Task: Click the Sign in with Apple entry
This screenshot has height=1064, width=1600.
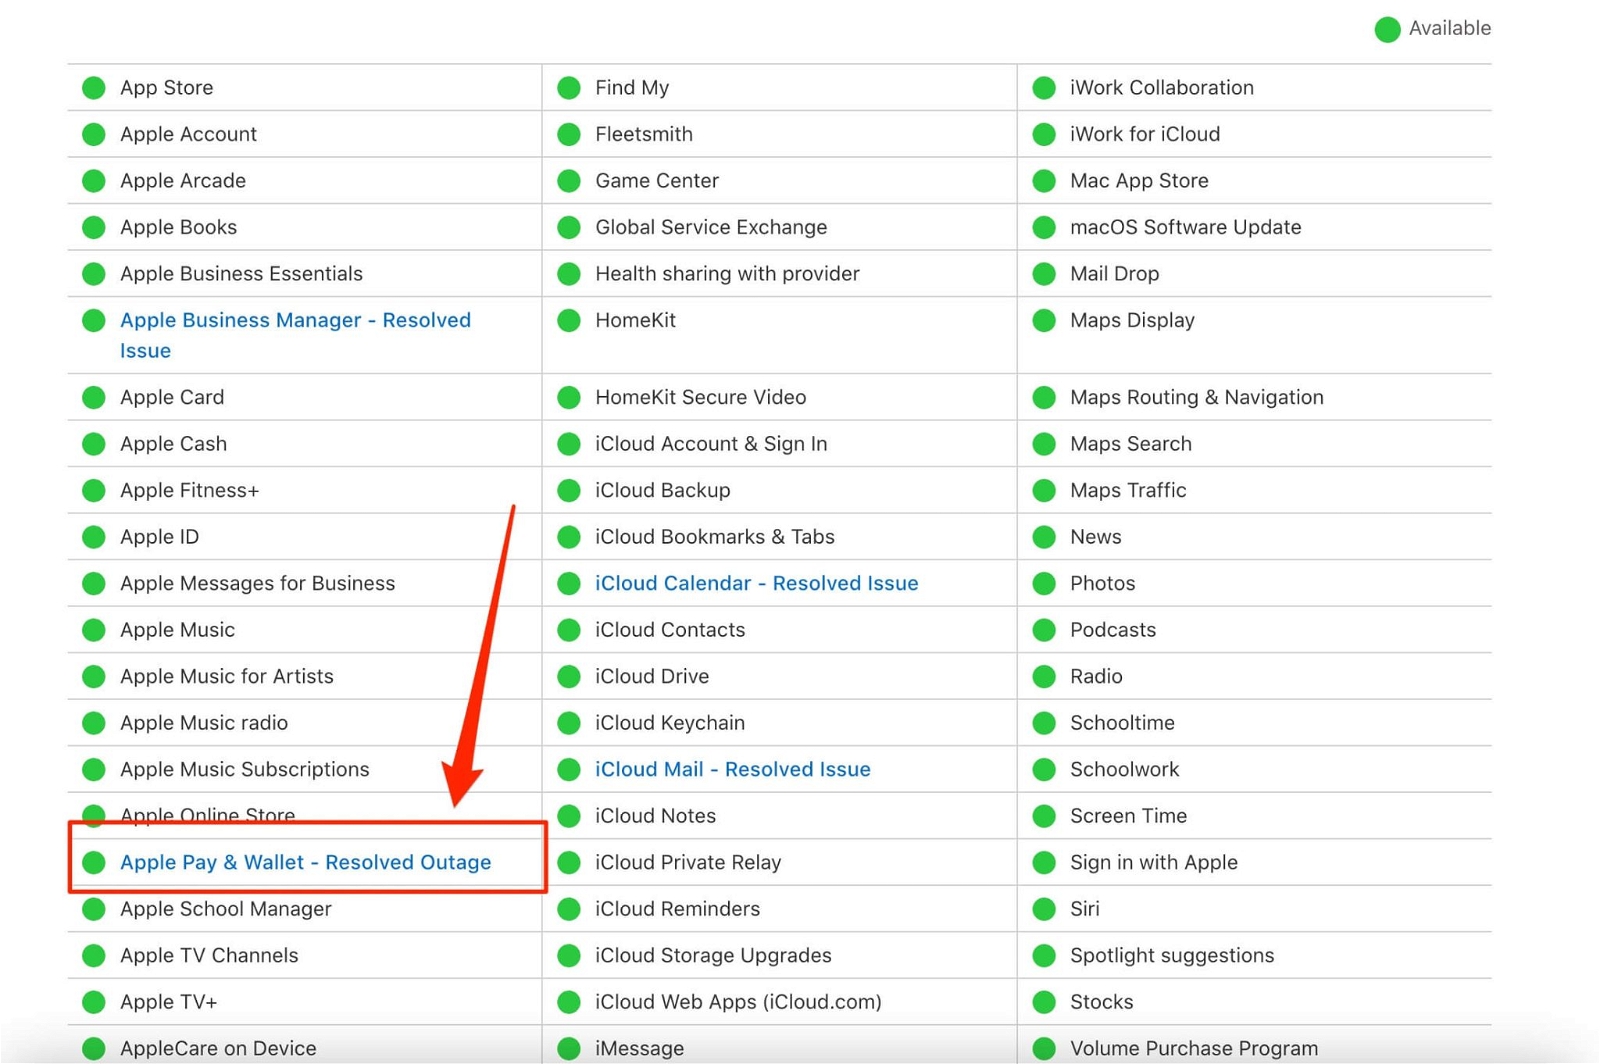Action: tap(1153, 862)
